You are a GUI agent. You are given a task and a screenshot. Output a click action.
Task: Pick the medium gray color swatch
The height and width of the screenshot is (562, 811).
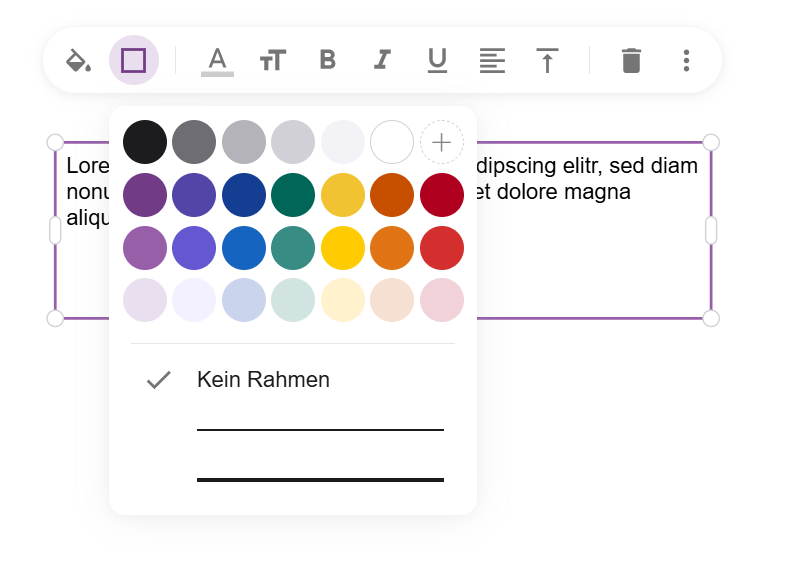[x=244, y=142]
